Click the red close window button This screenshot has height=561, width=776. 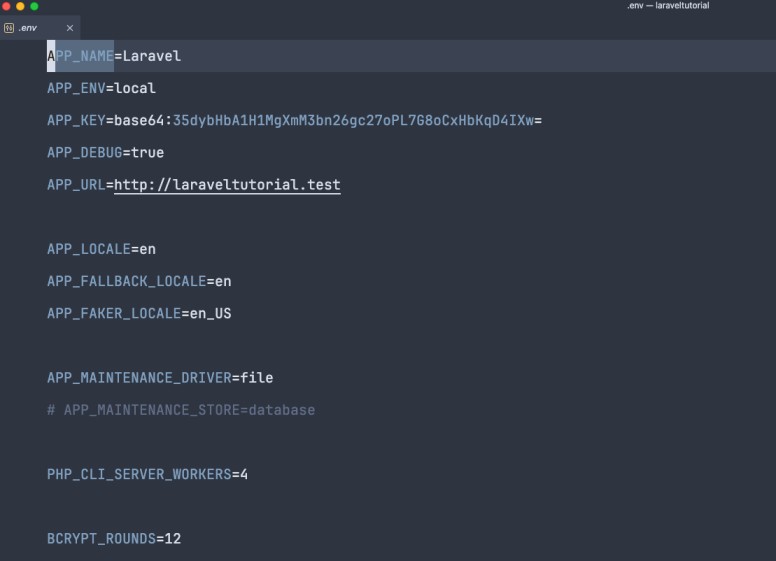pyautogui.click(x=6, y=6)
